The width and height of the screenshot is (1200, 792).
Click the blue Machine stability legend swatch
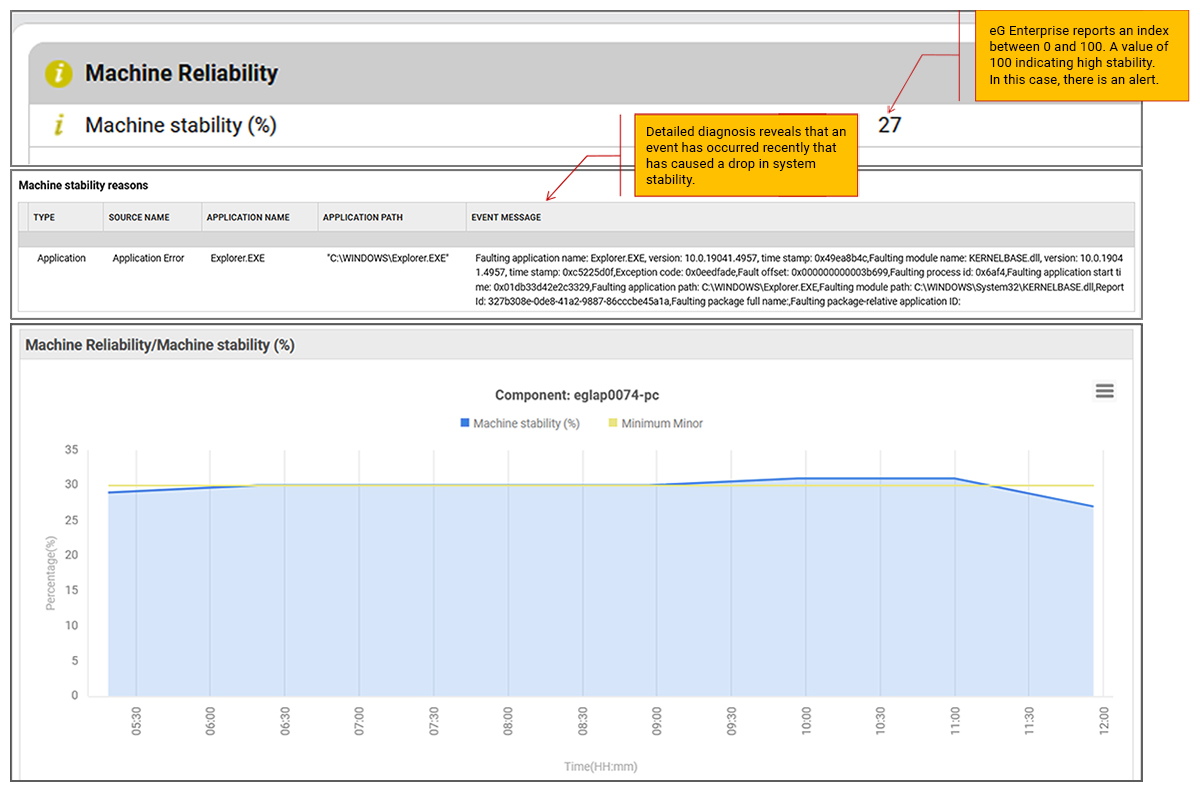pos(465,423)
